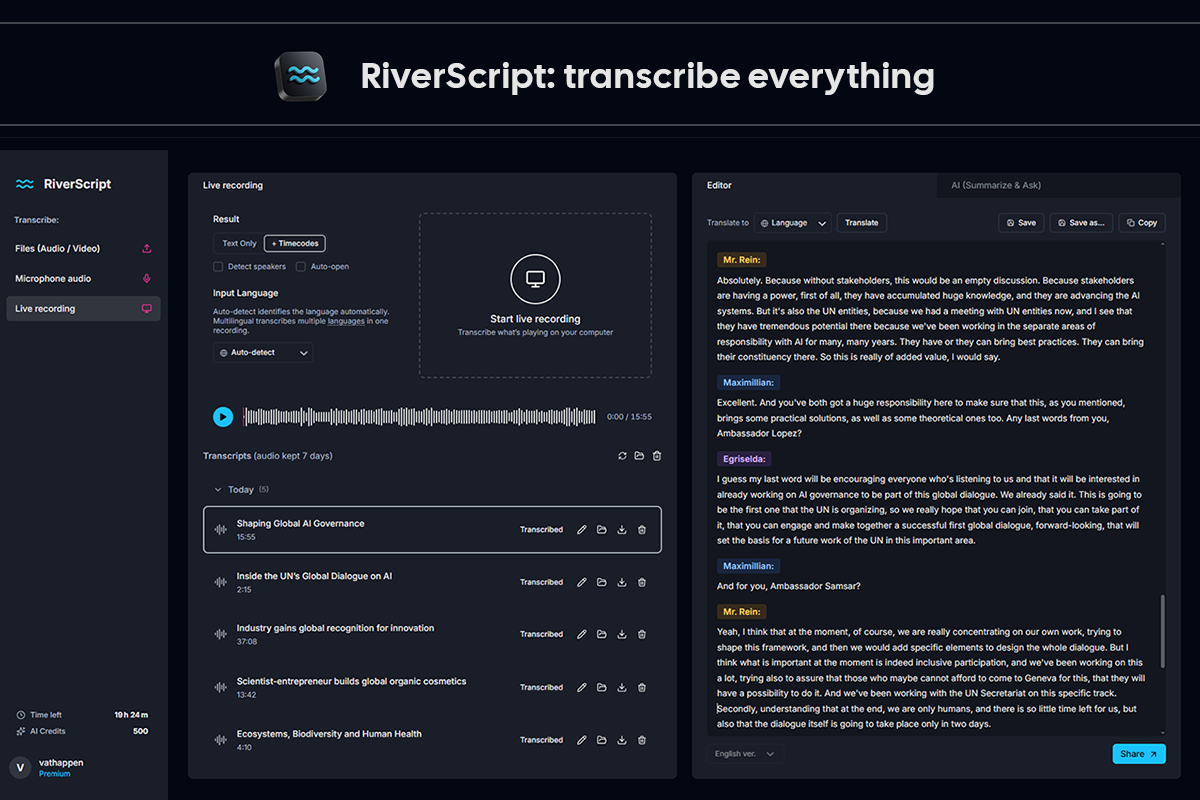This screenshot has height=800, width=1200.
Task: Click the Share button
Action: 1139,754
